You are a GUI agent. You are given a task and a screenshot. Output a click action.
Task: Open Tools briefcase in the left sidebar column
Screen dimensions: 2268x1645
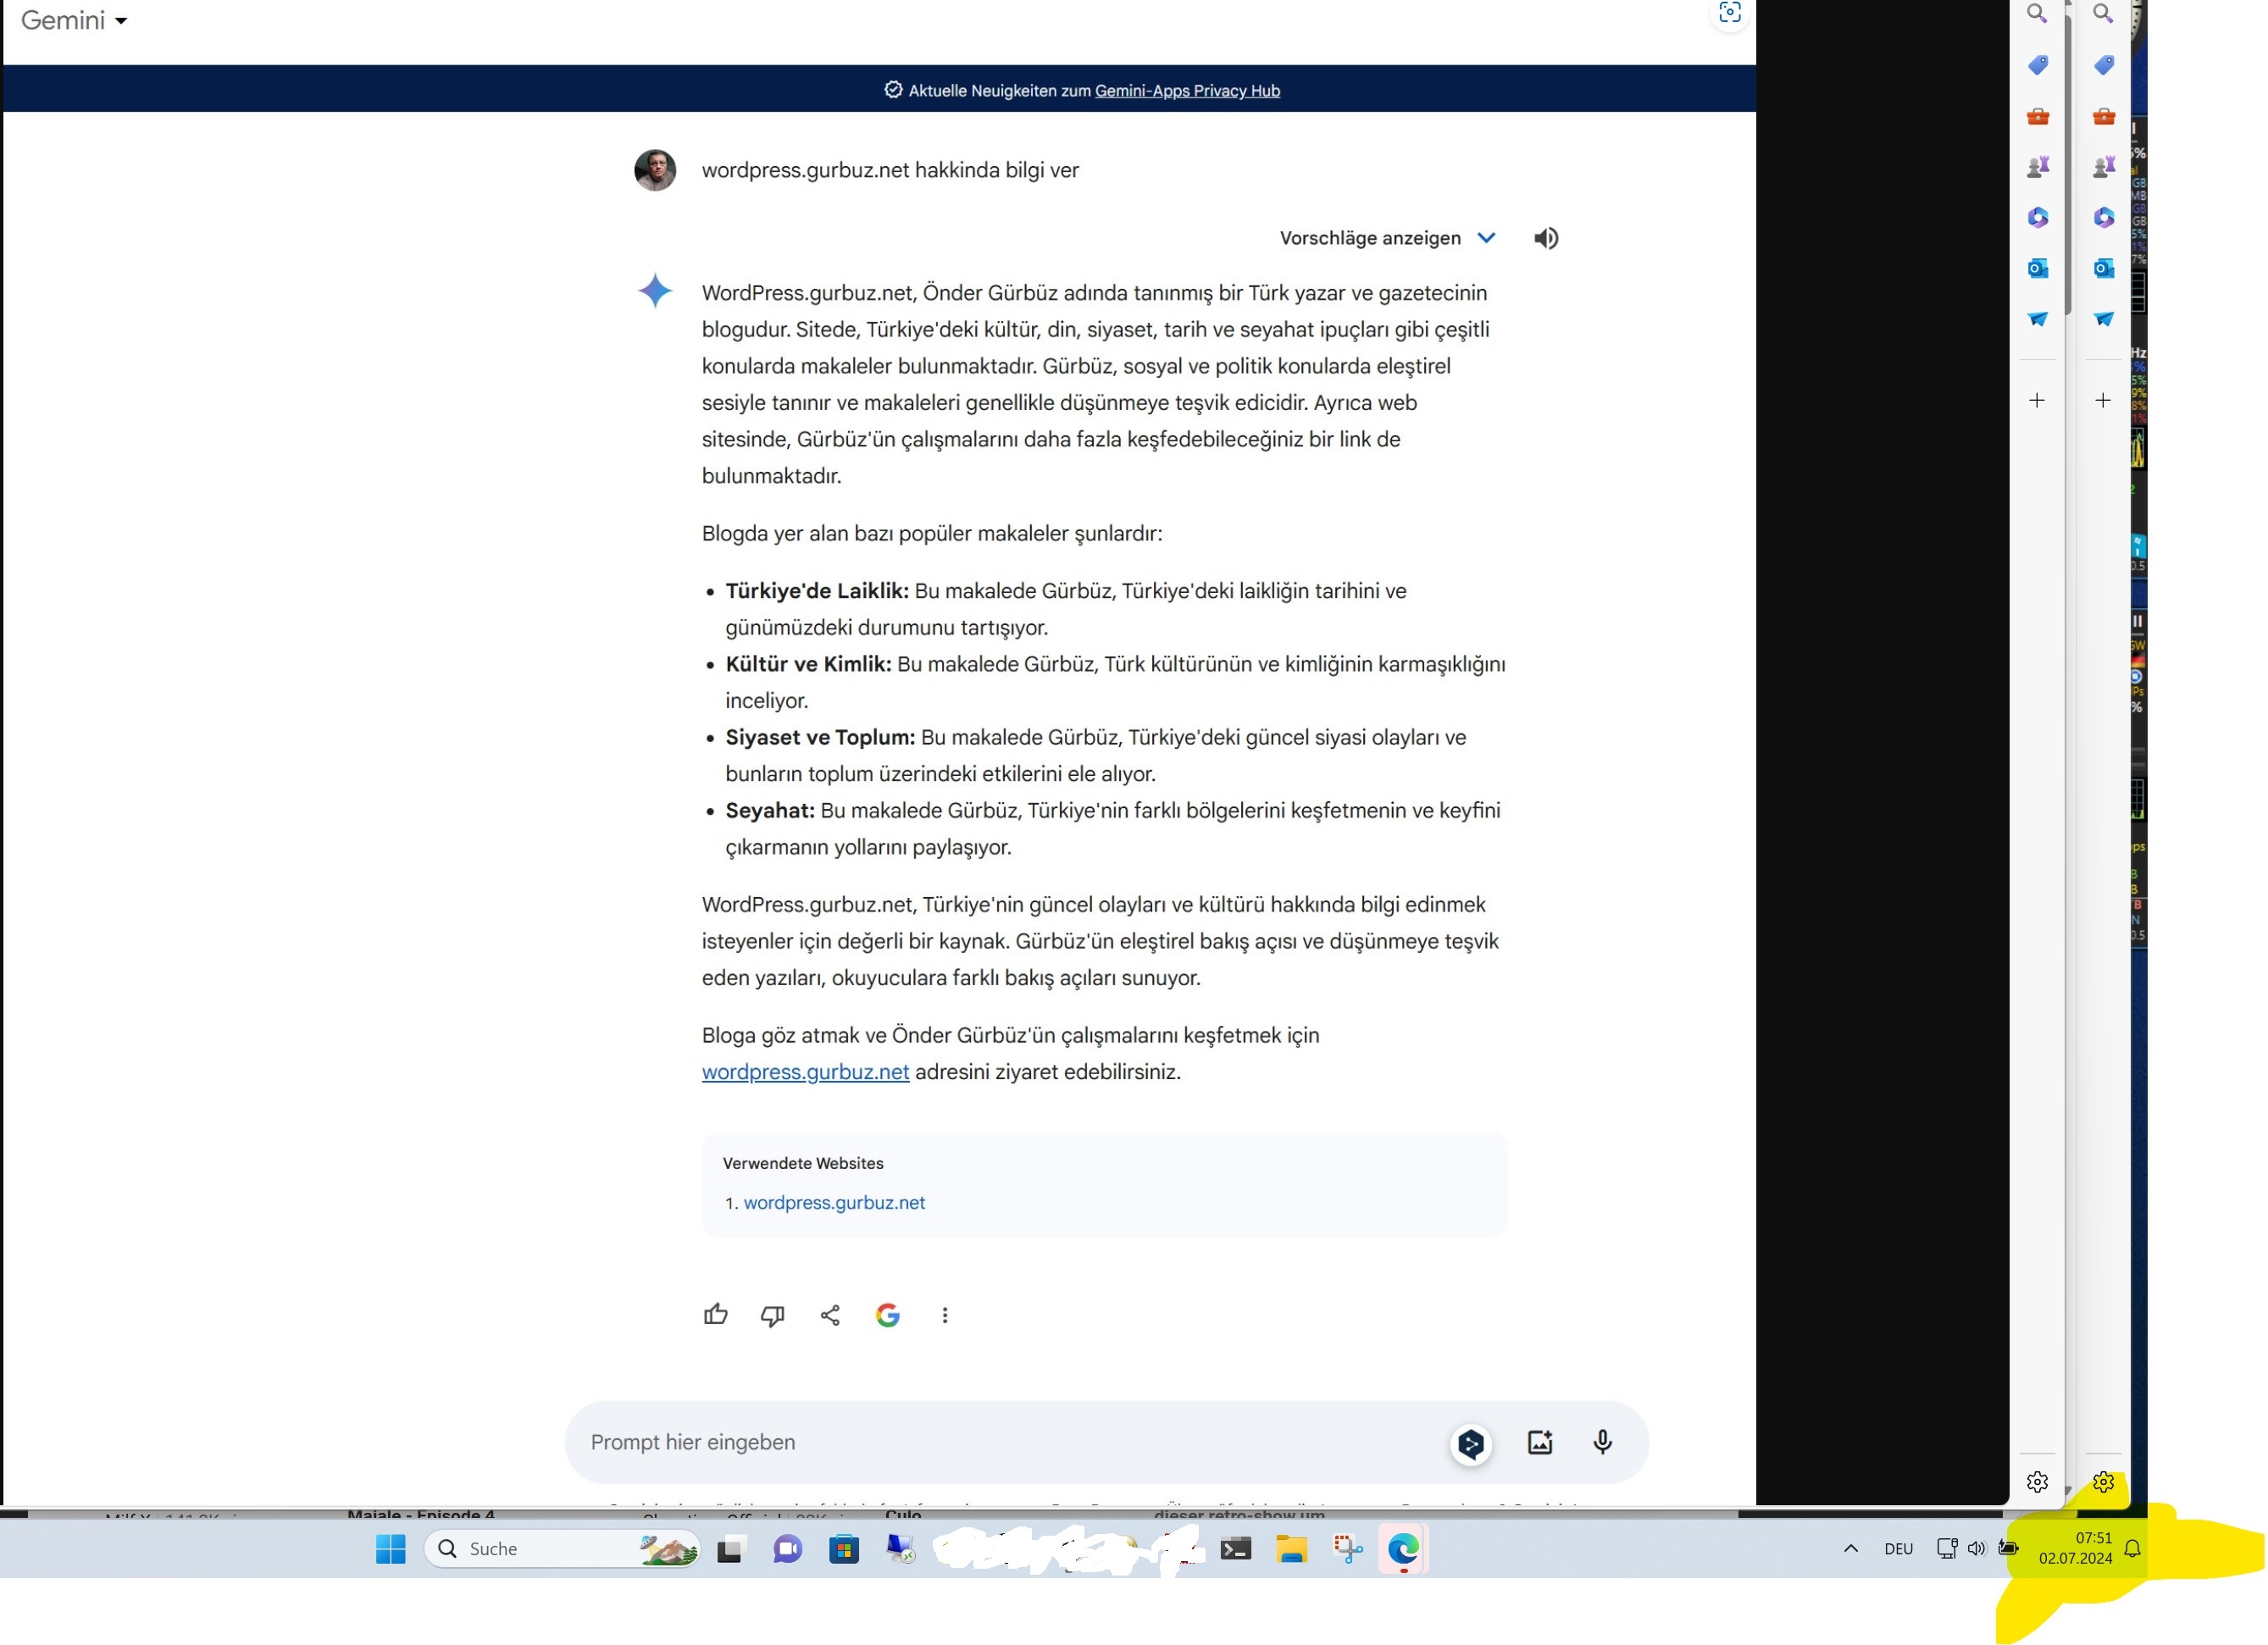coord(2037,116)
